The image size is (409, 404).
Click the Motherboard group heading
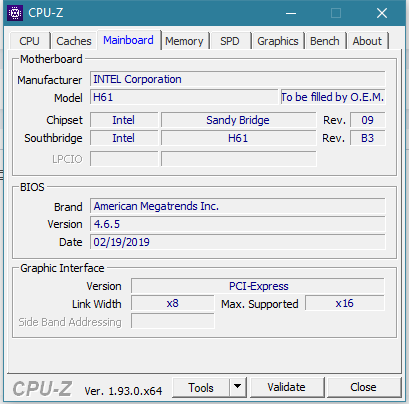(x=51, y=59)
